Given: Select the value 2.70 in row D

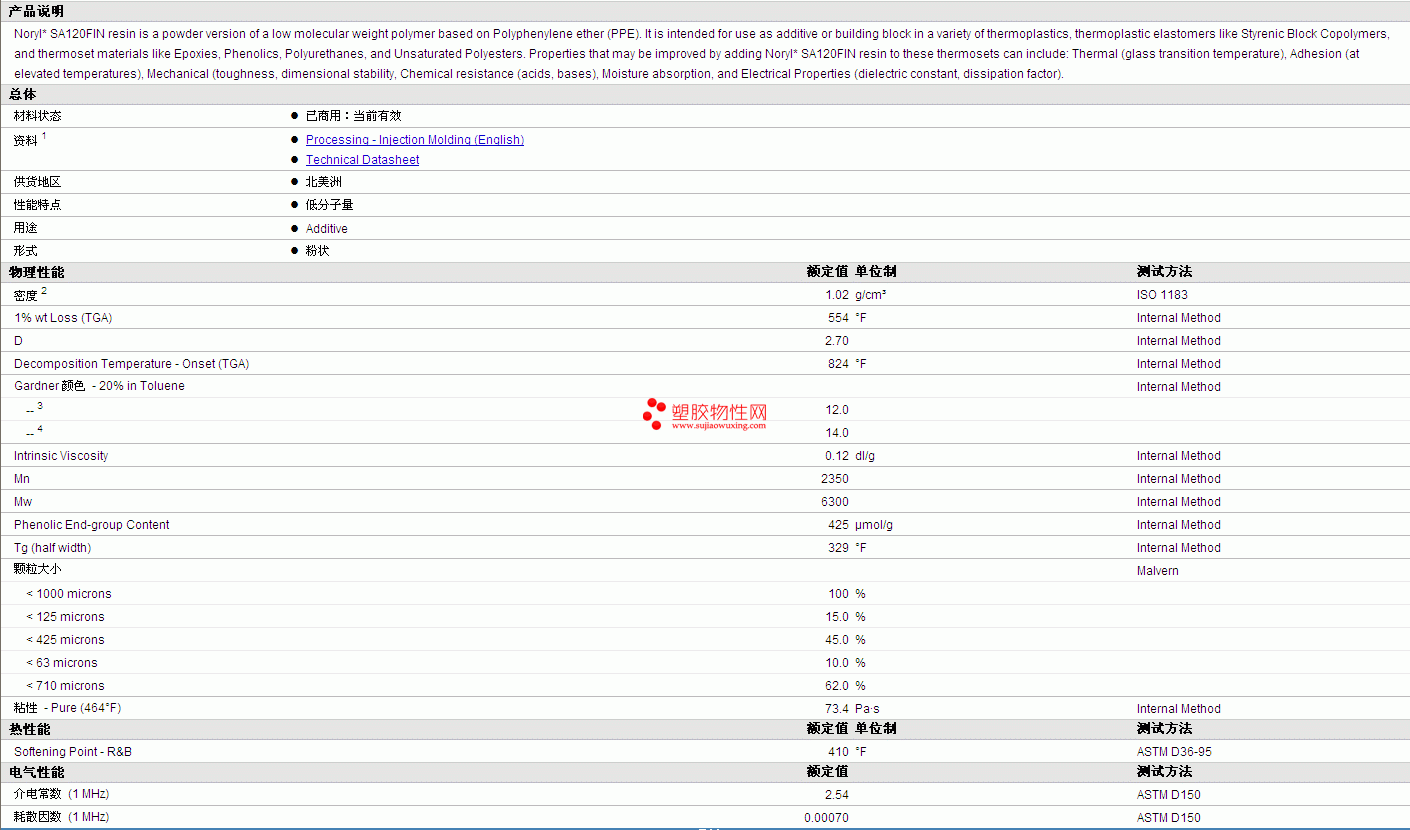Looking at the screenshot, I should (837, 341).
